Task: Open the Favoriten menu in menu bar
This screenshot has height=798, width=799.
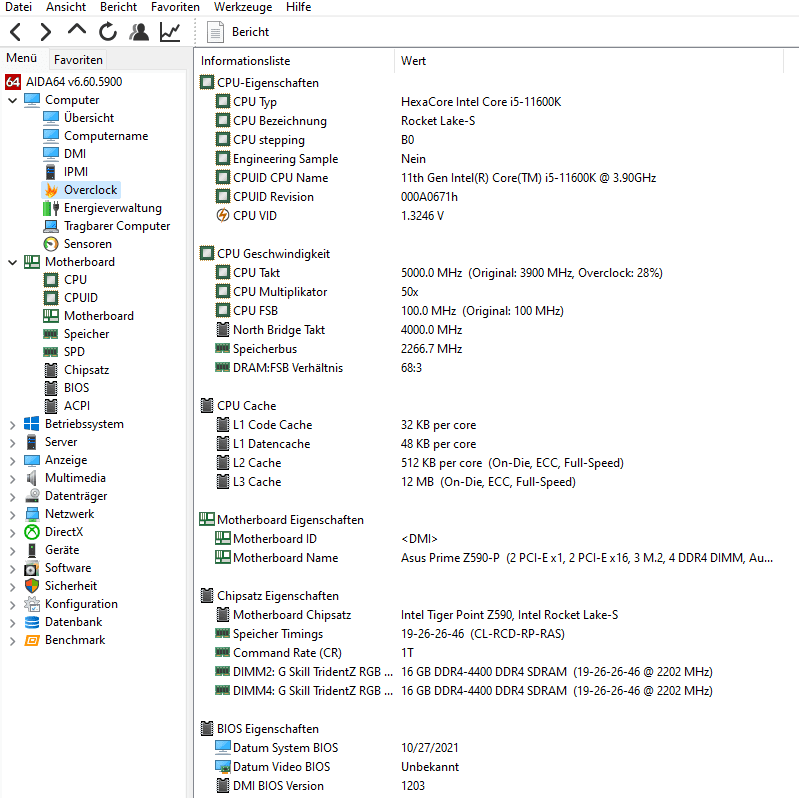Action: [175, 7]
